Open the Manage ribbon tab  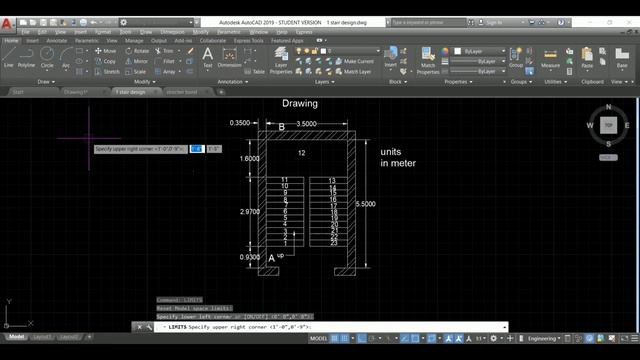pyautogui.click(x=134, y=41)
